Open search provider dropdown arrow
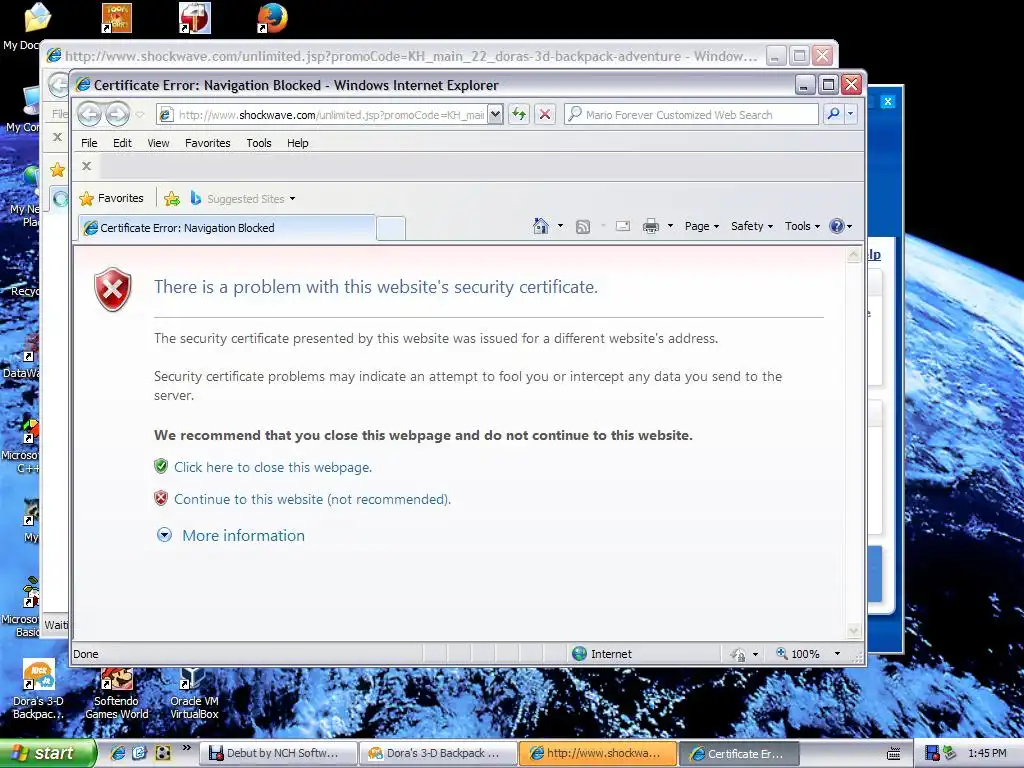Screen dimensions: 1024x768 click(x=850, y=114)
